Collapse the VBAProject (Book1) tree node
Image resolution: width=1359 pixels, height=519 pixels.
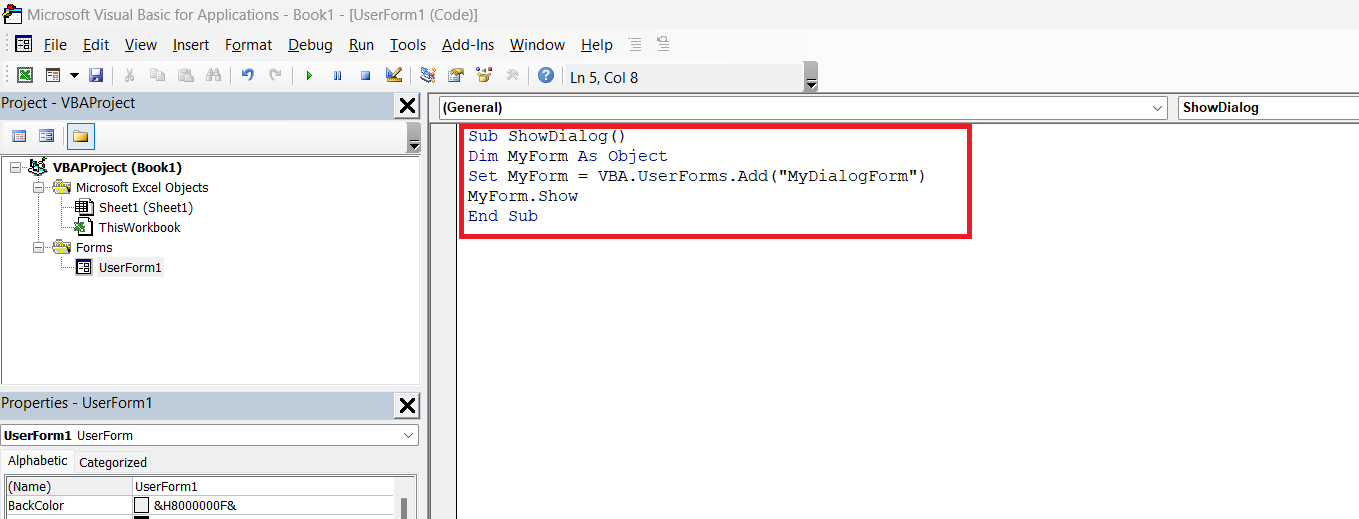(x=15, y=167)
